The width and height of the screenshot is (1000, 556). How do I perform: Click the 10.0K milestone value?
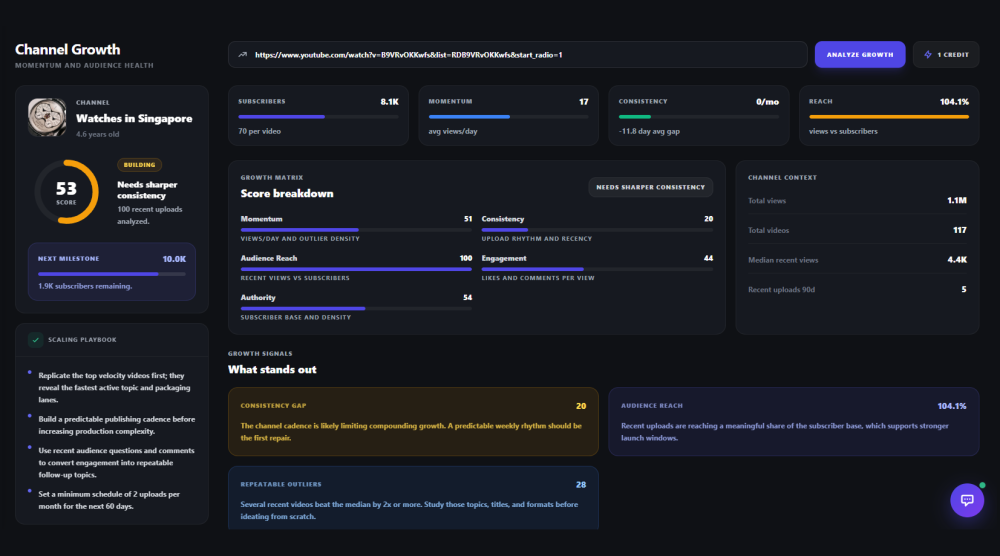point(174,259)
